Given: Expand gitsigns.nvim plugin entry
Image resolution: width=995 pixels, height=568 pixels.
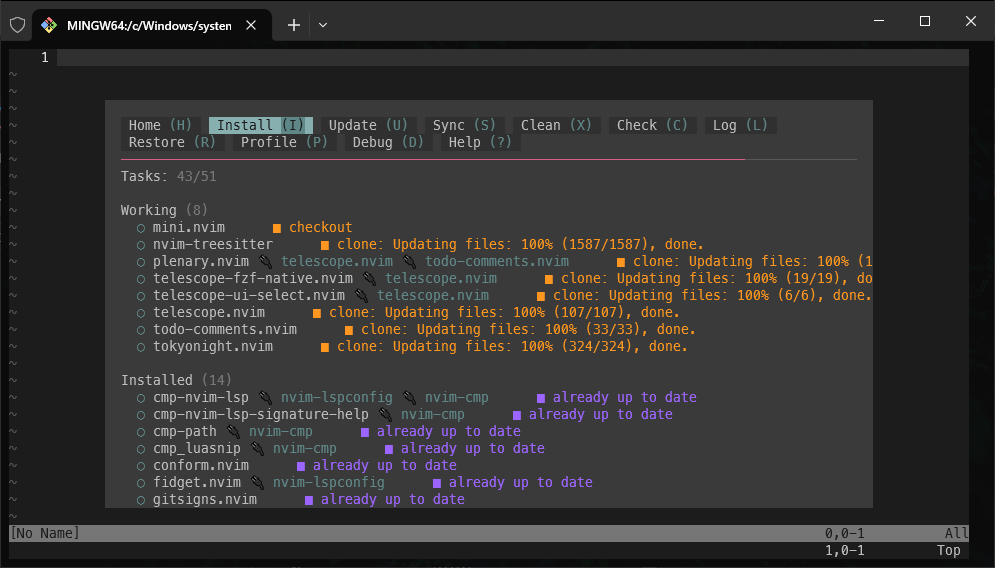Looking at the screenshot, I should tap(204, 499).
